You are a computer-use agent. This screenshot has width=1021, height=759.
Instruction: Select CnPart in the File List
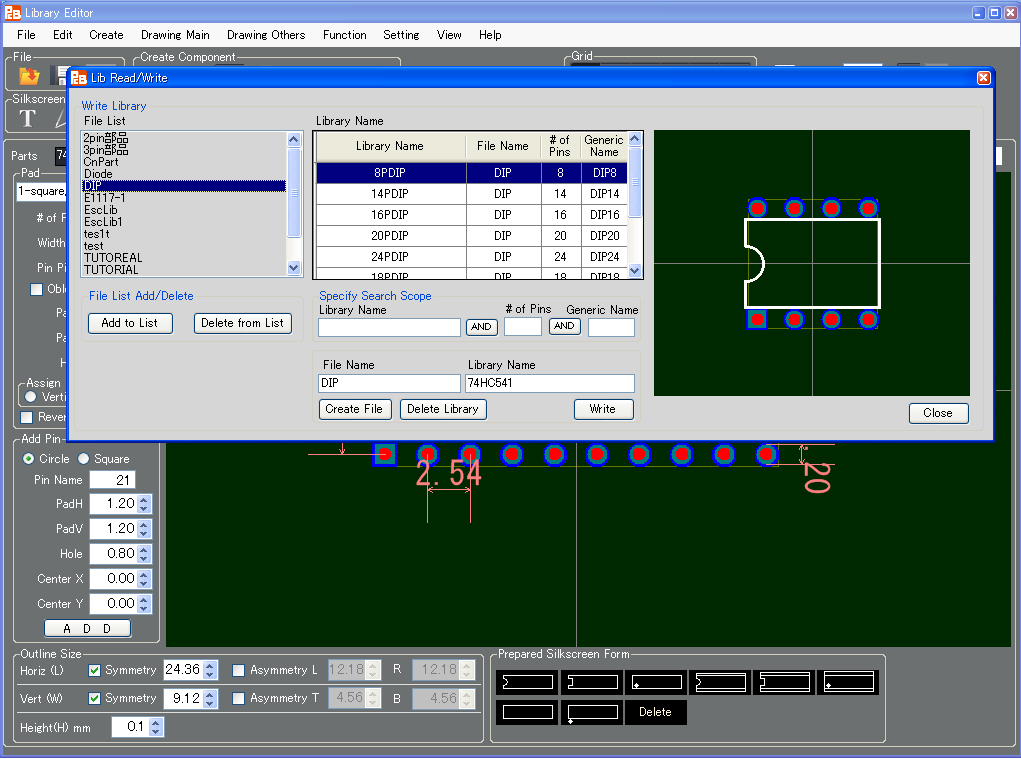184,162
